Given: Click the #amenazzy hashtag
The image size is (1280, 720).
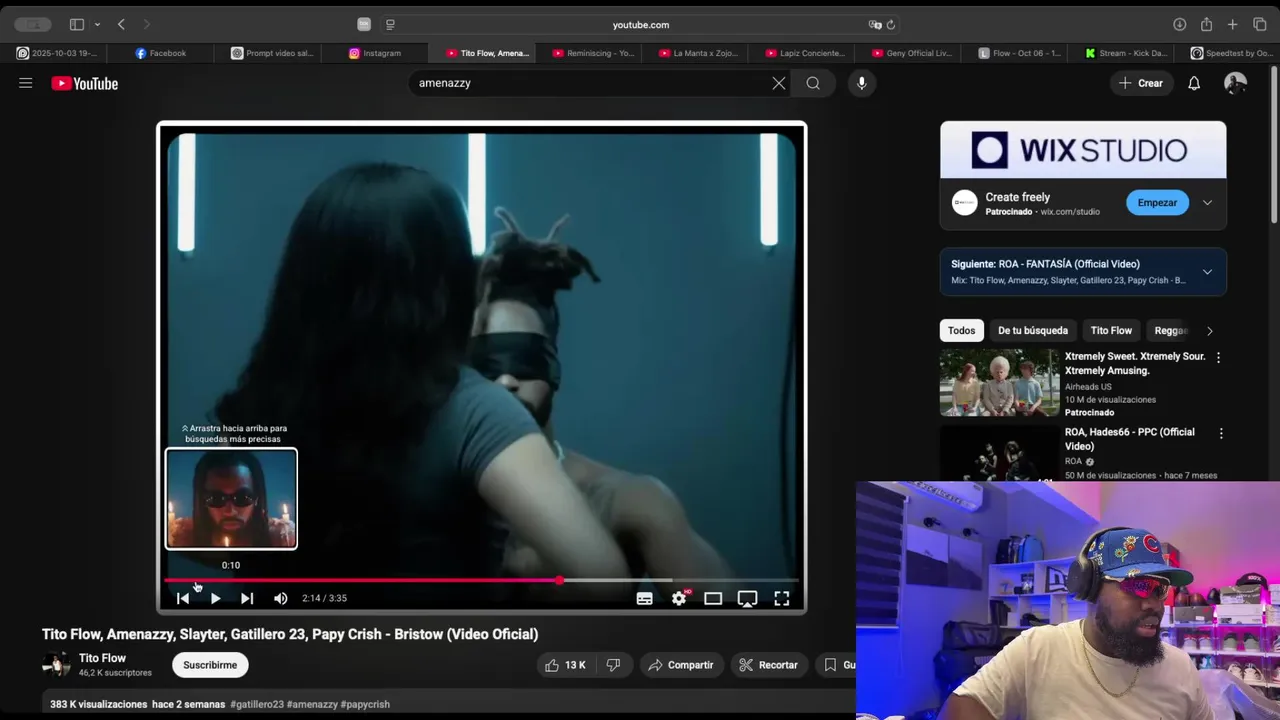Looking at the screenshot, I should (312, 704).
